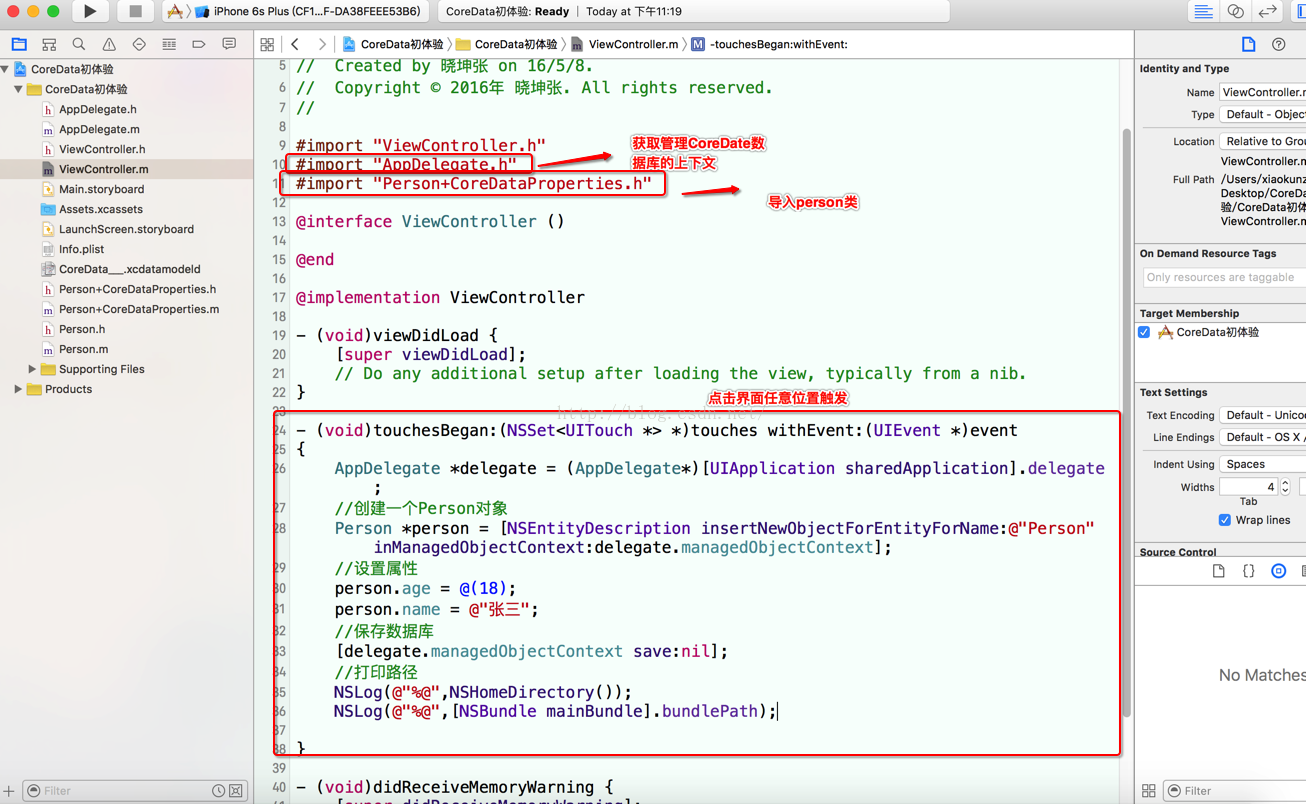The height and width of the screenshot is (804, 1306).
Task: Switch to the Standard editor view
Action: tap(1203, 12)
